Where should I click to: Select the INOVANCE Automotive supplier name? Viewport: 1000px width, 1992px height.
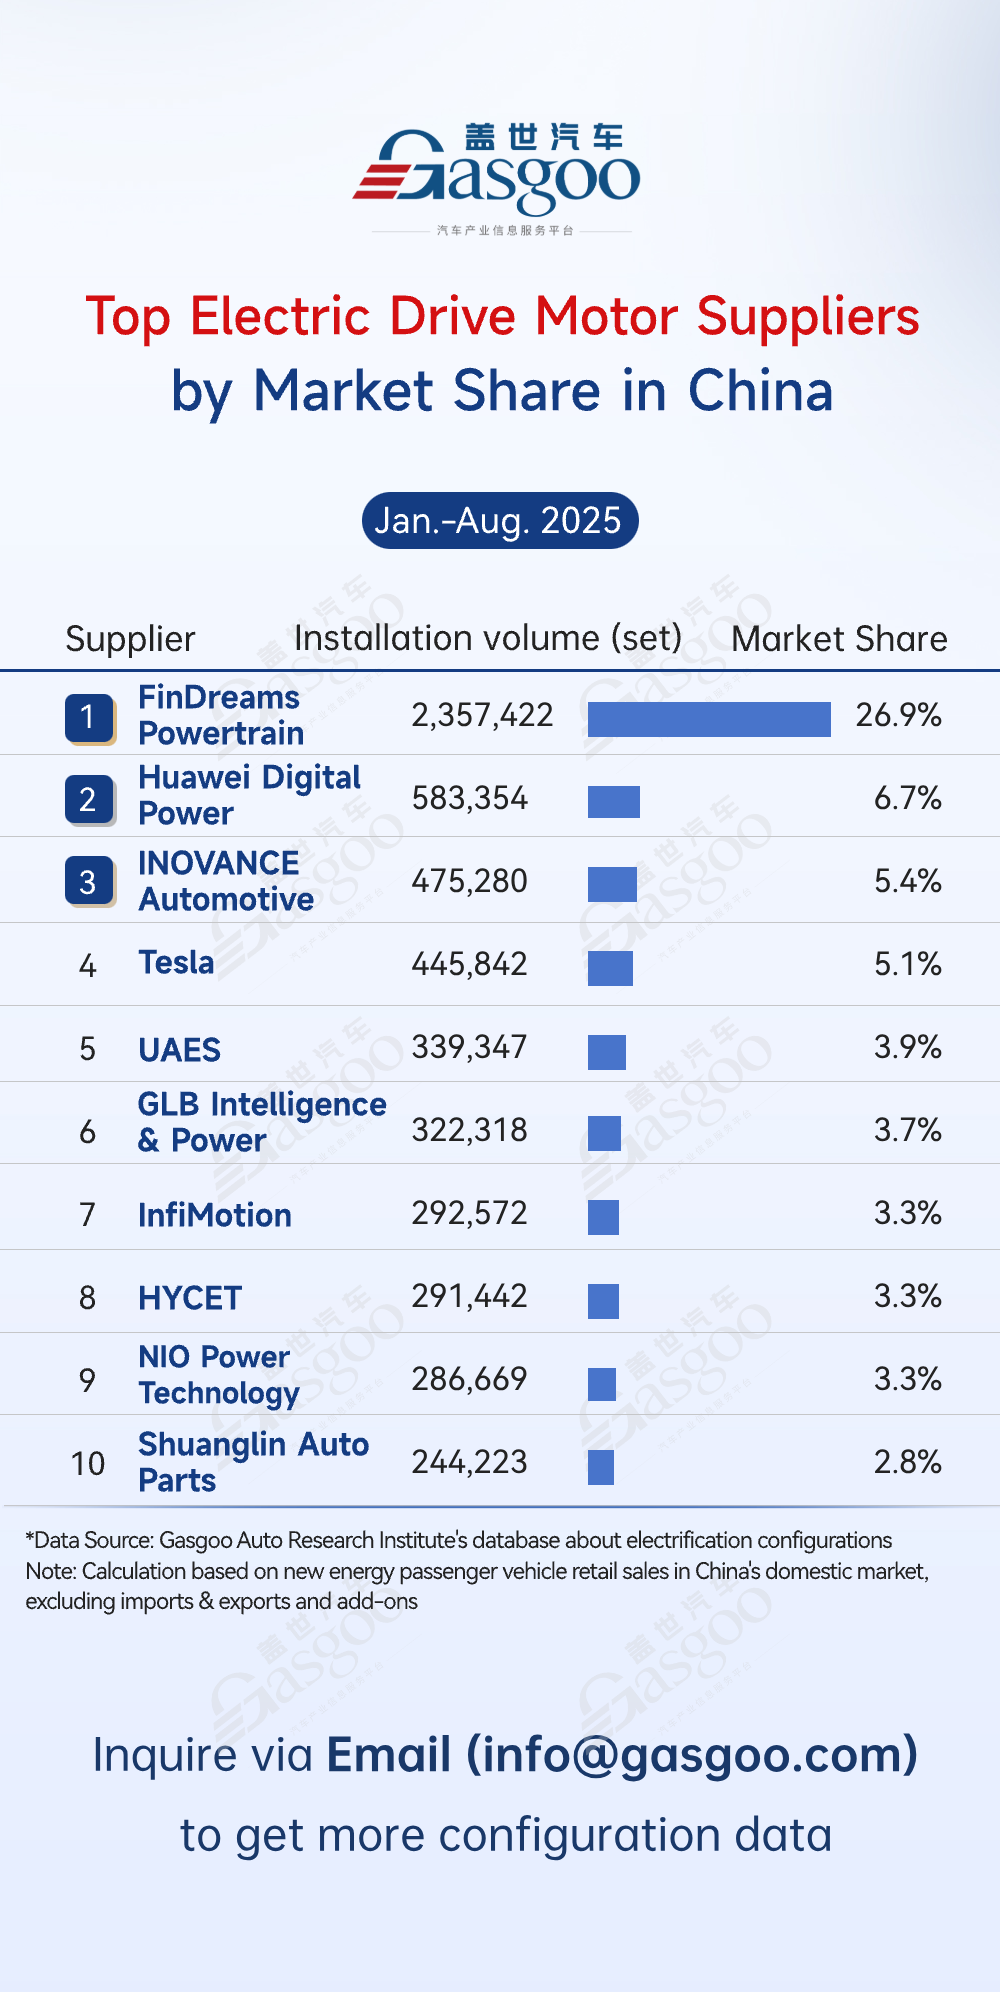(x=226, y=881)
